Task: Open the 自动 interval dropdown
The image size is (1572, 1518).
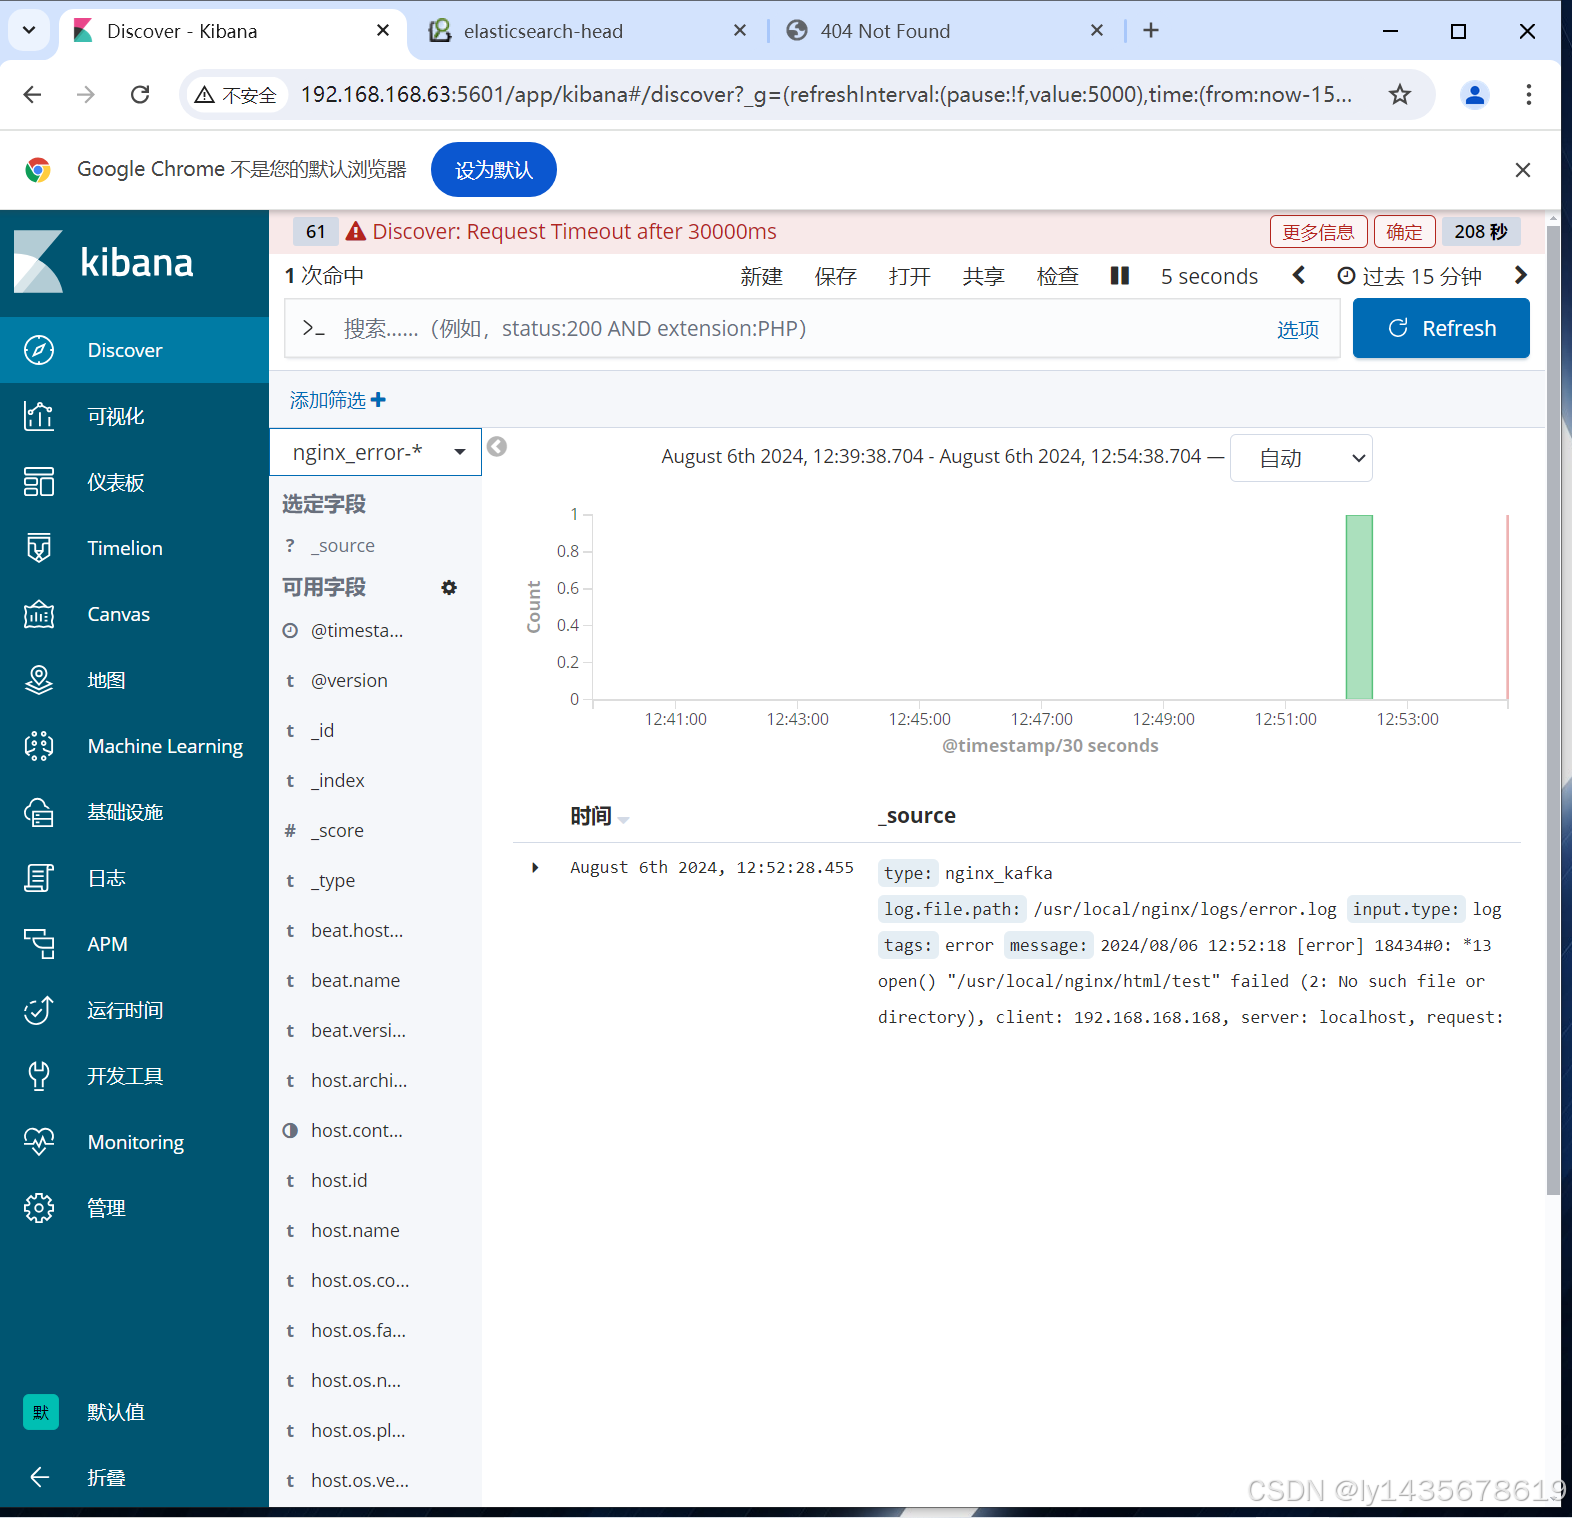Action: pyautogui.click(x=1301, y=458)
